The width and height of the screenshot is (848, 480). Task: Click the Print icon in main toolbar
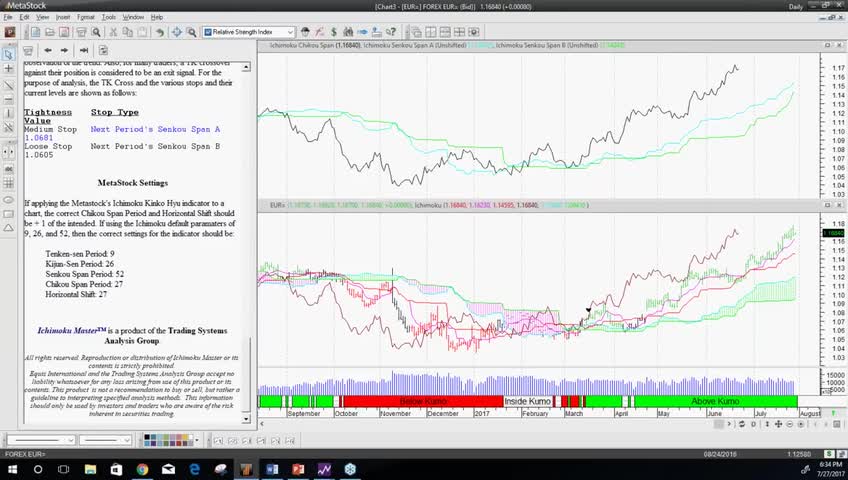pos(81,32)
